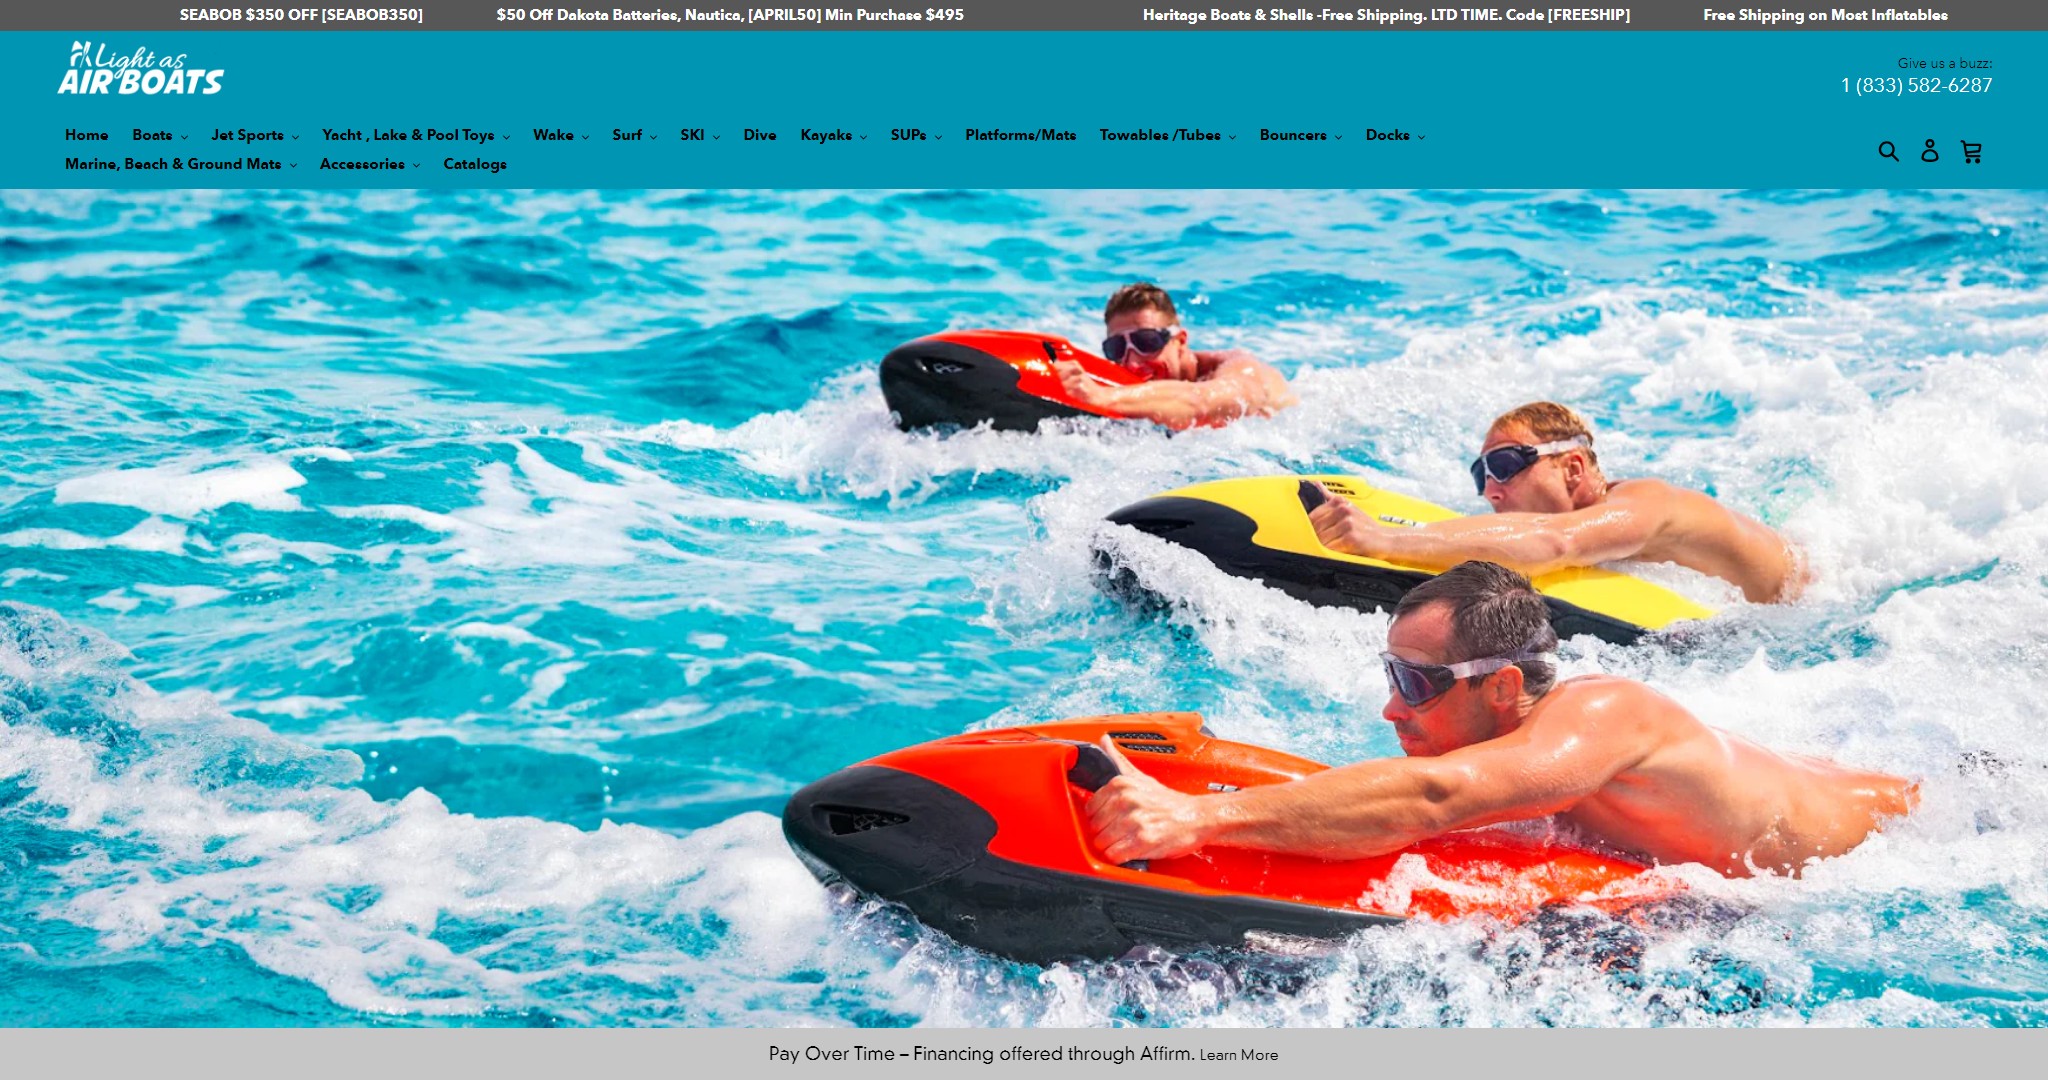Open the Platforms/Mats page
Image resolution: width=2048 pixels, height=1080 pixels.
[x=1020, y=135]
